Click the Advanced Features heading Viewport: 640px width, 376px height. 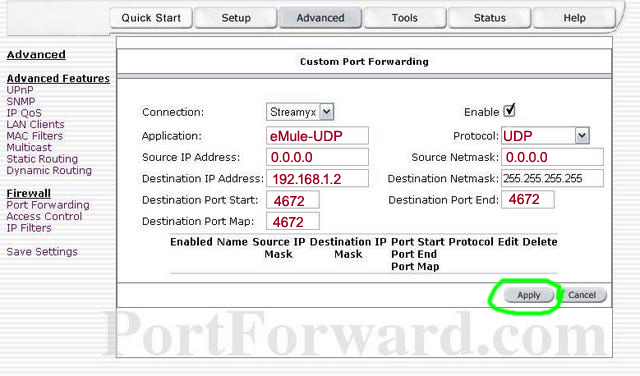pos(58,78)
